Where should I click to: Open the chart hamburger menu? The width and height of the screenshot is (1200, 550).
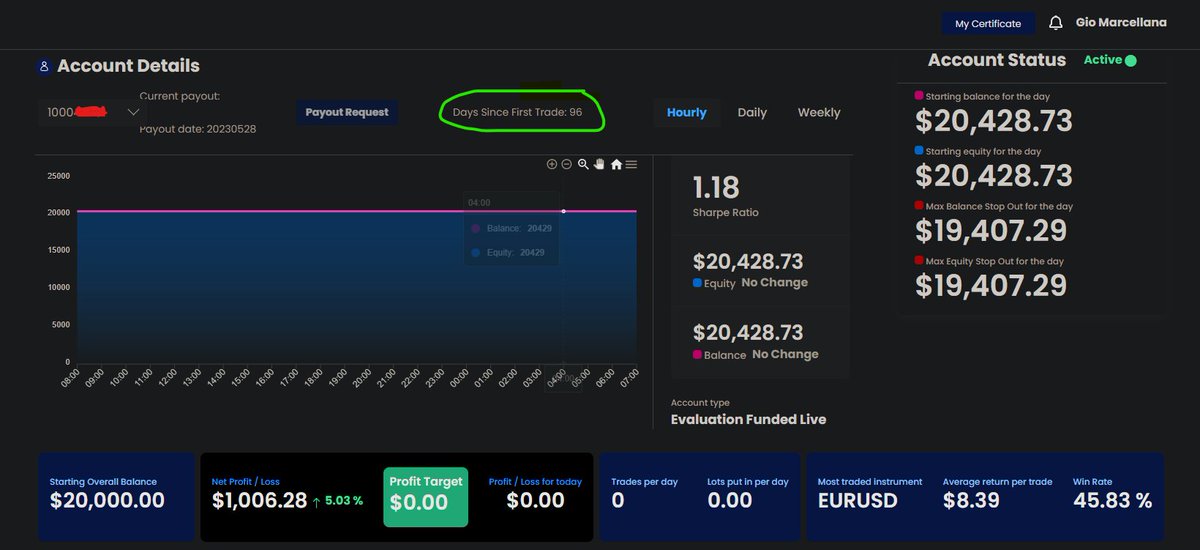631,164
